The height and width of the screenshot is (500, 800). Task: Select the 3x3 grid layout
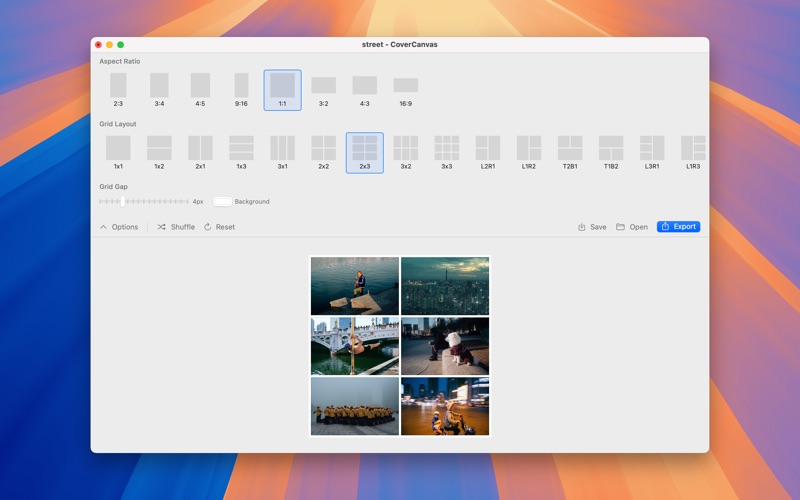447,153
